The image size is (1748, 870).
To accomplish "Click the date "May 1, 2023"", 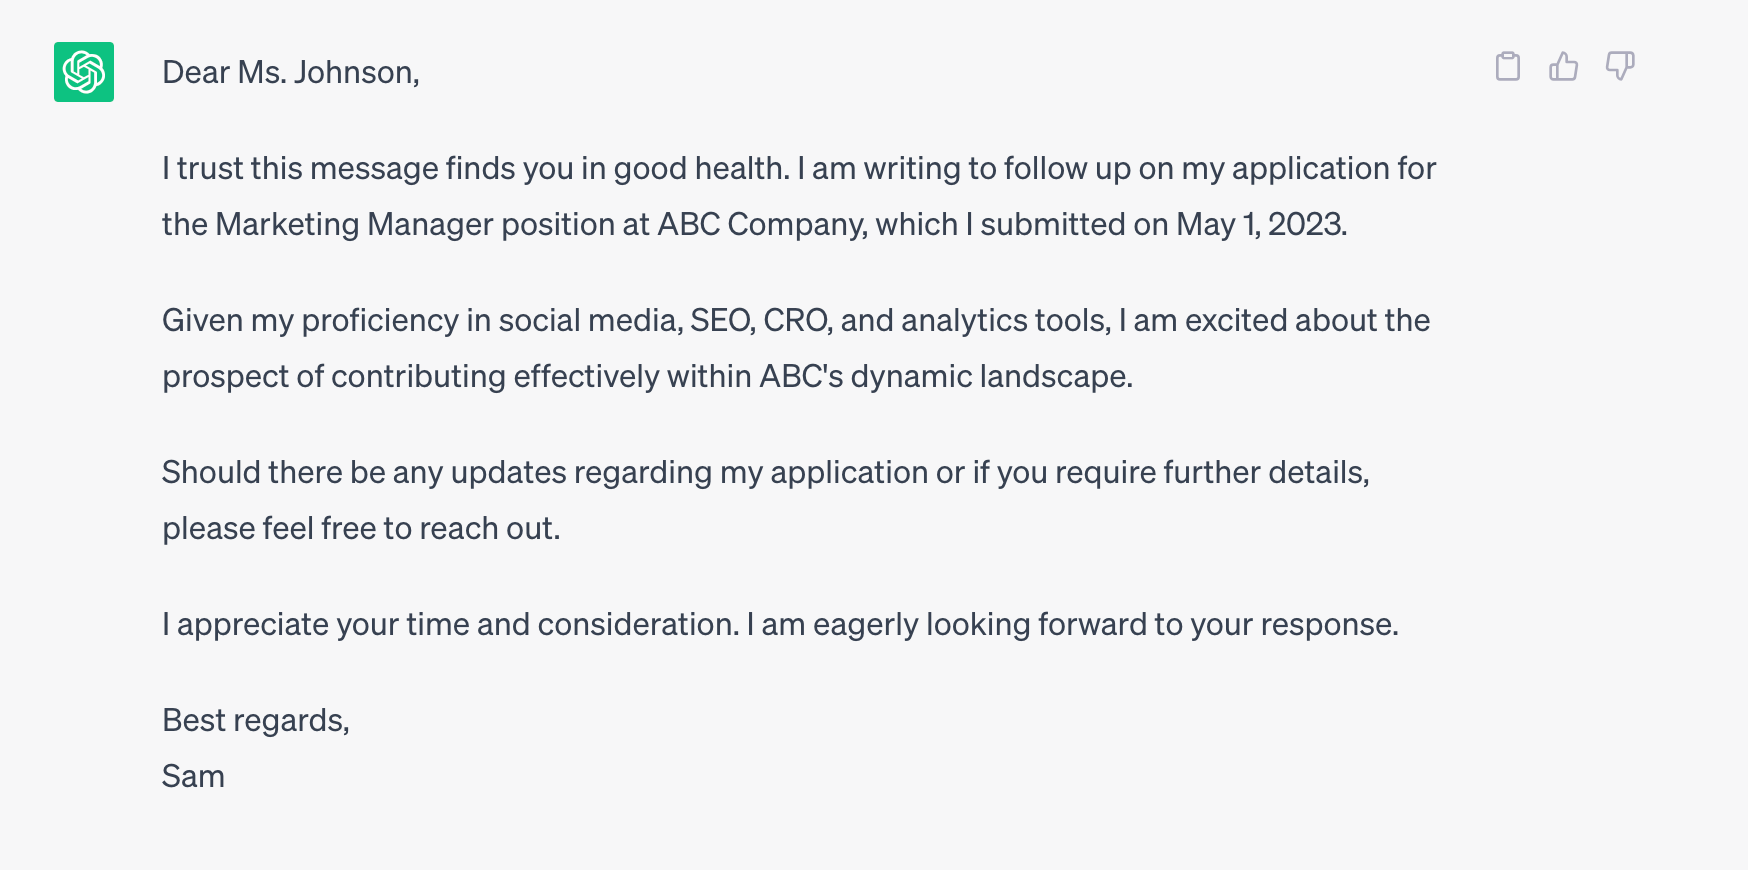I will coord(1260,224).
